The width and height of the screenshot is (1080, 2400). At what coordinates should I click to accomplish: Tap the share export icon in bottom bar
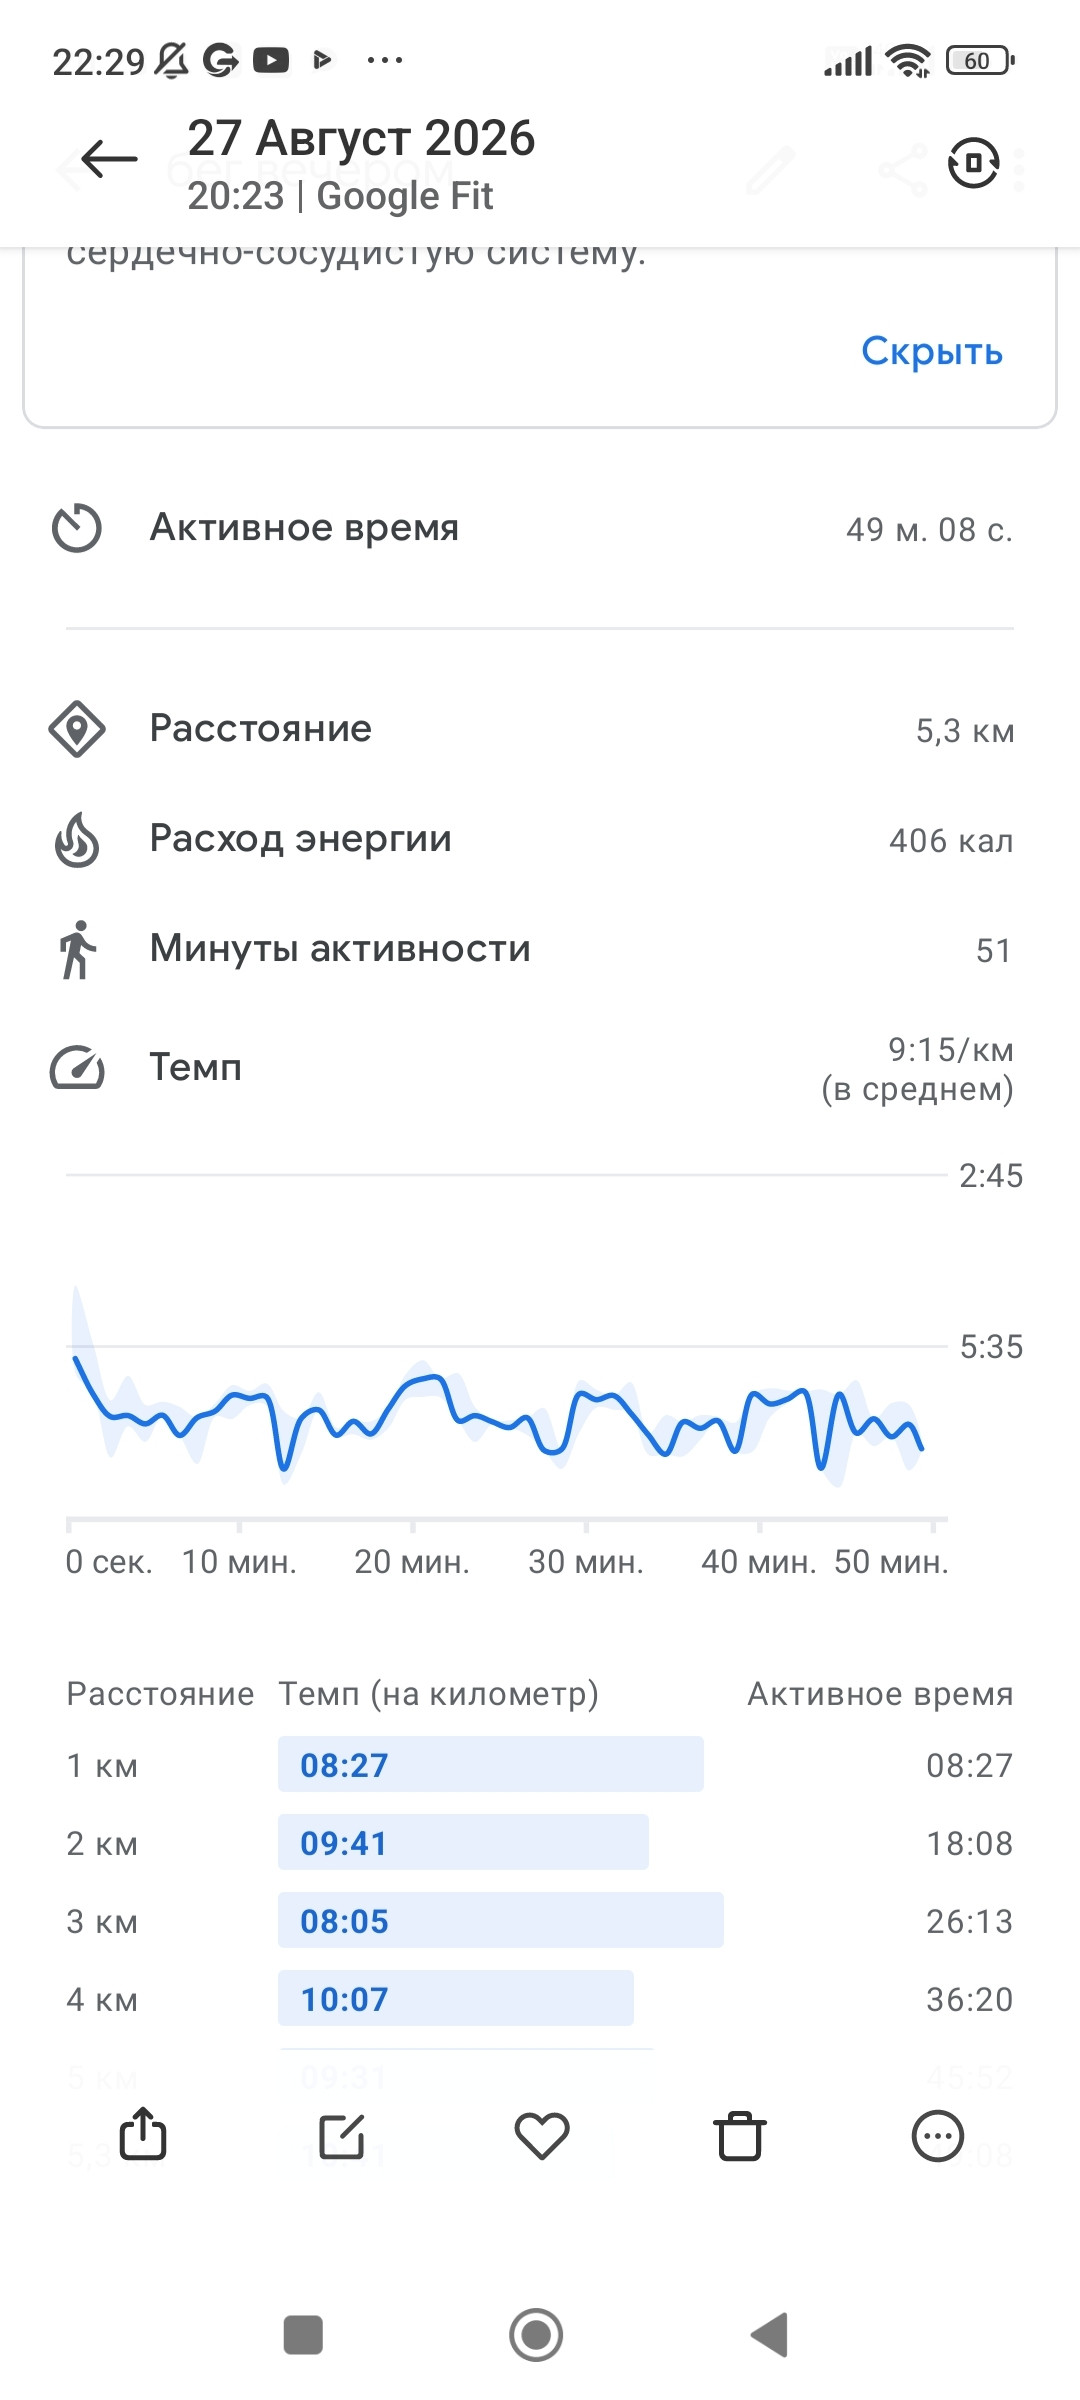coord(143,2134)
